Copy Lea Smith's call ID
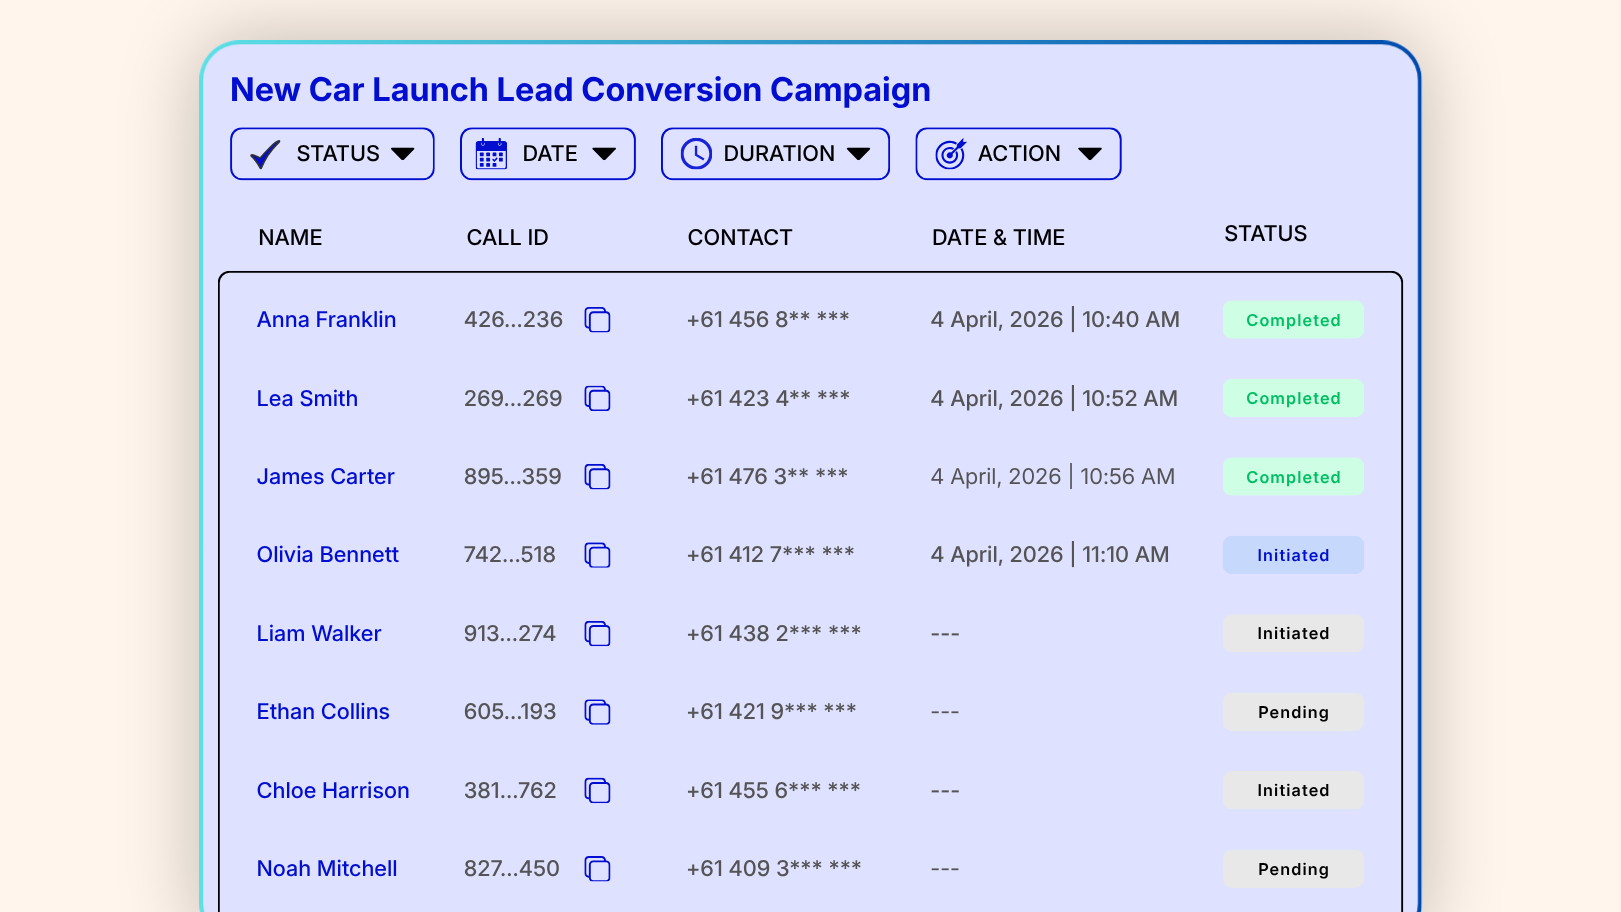This screenshot has width=1621, height=912. coord(597,399)
